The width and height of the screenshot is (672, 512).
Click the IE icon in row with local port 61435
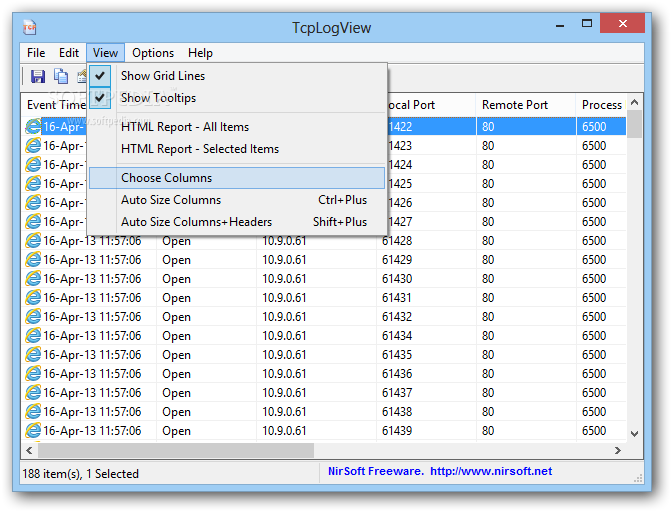coord(33,355)
